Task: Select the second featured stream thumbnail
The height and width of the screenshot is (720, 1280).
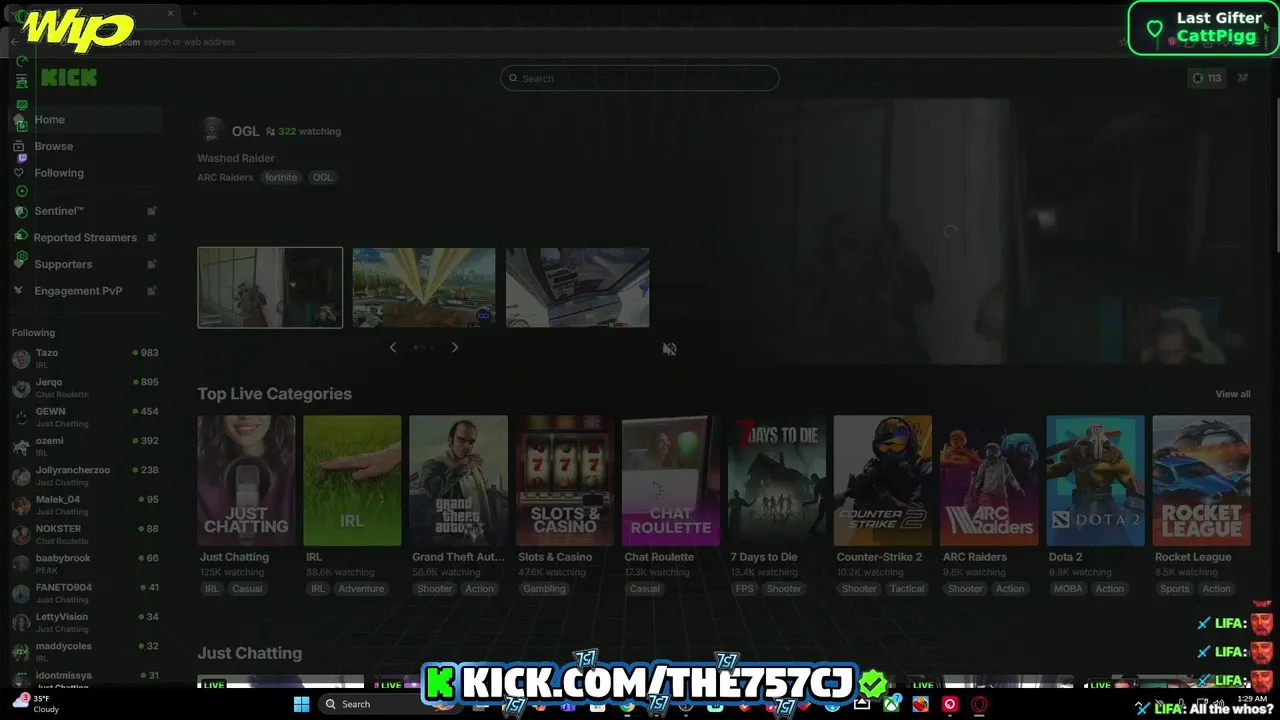Action: 424,288
